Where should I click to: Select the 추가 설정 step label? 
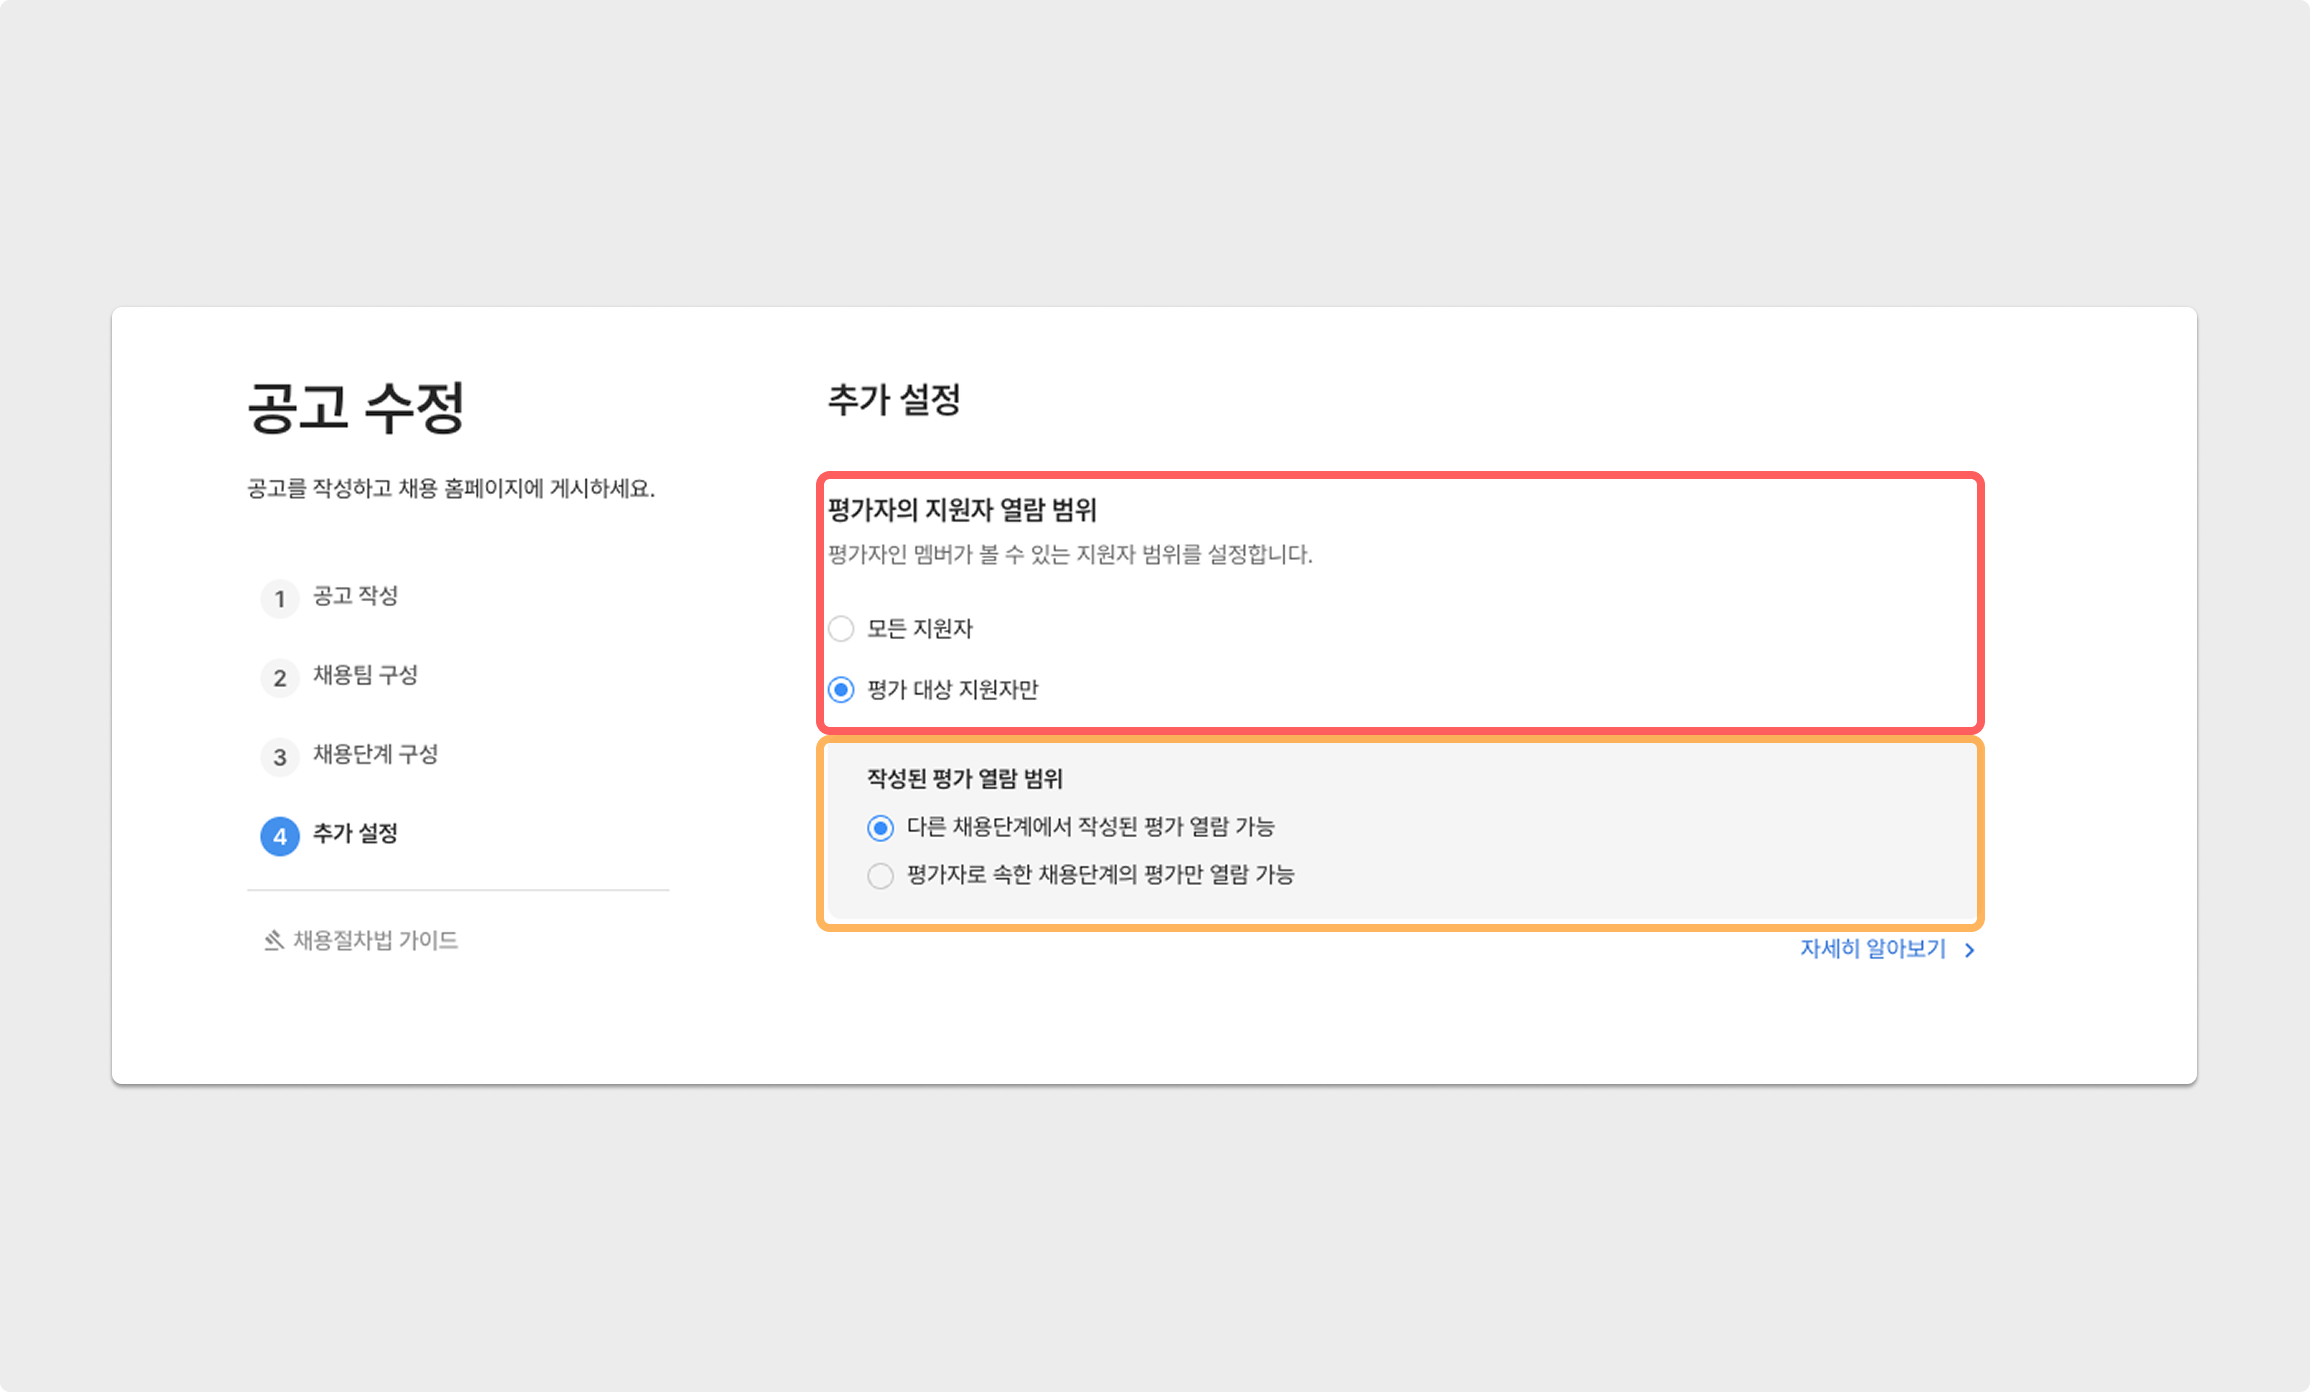355,834
